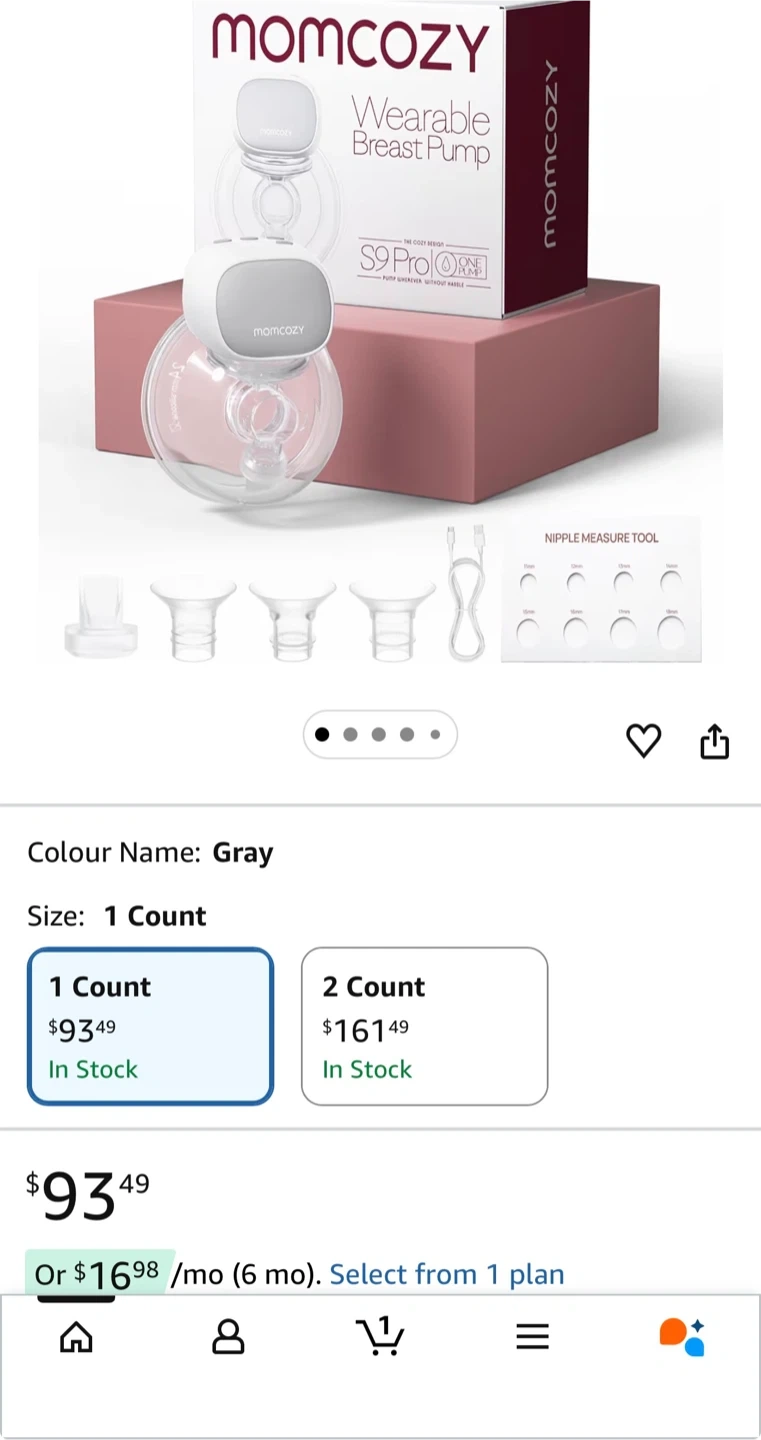Screen dimensions: 761x1440
Task: Tap the heart wishlist icon
Action: pos(643,741)
